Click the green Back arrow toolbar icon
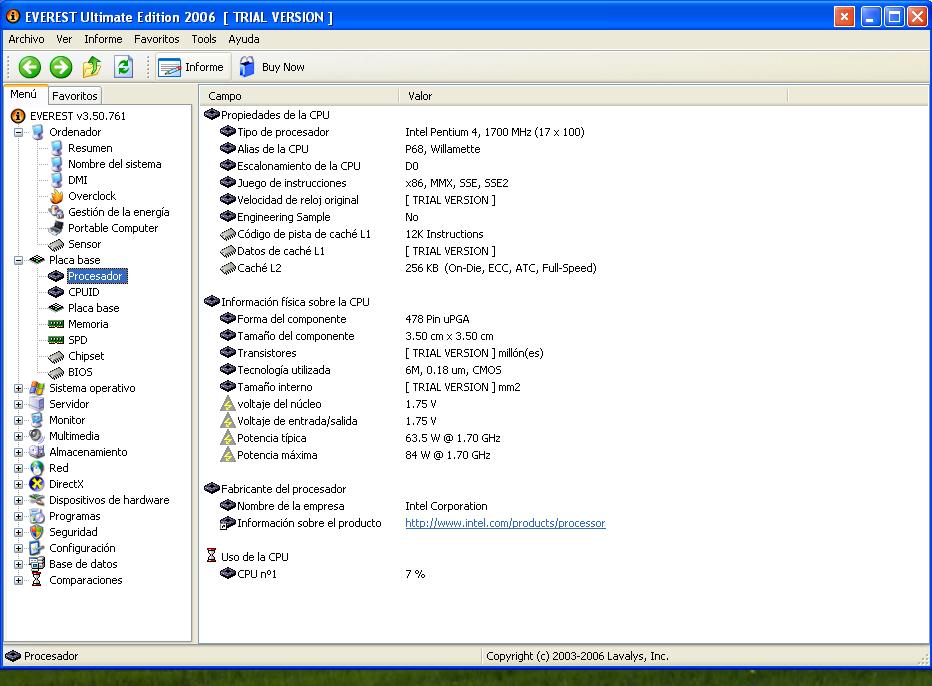932x686 pixels. (29, 67)
